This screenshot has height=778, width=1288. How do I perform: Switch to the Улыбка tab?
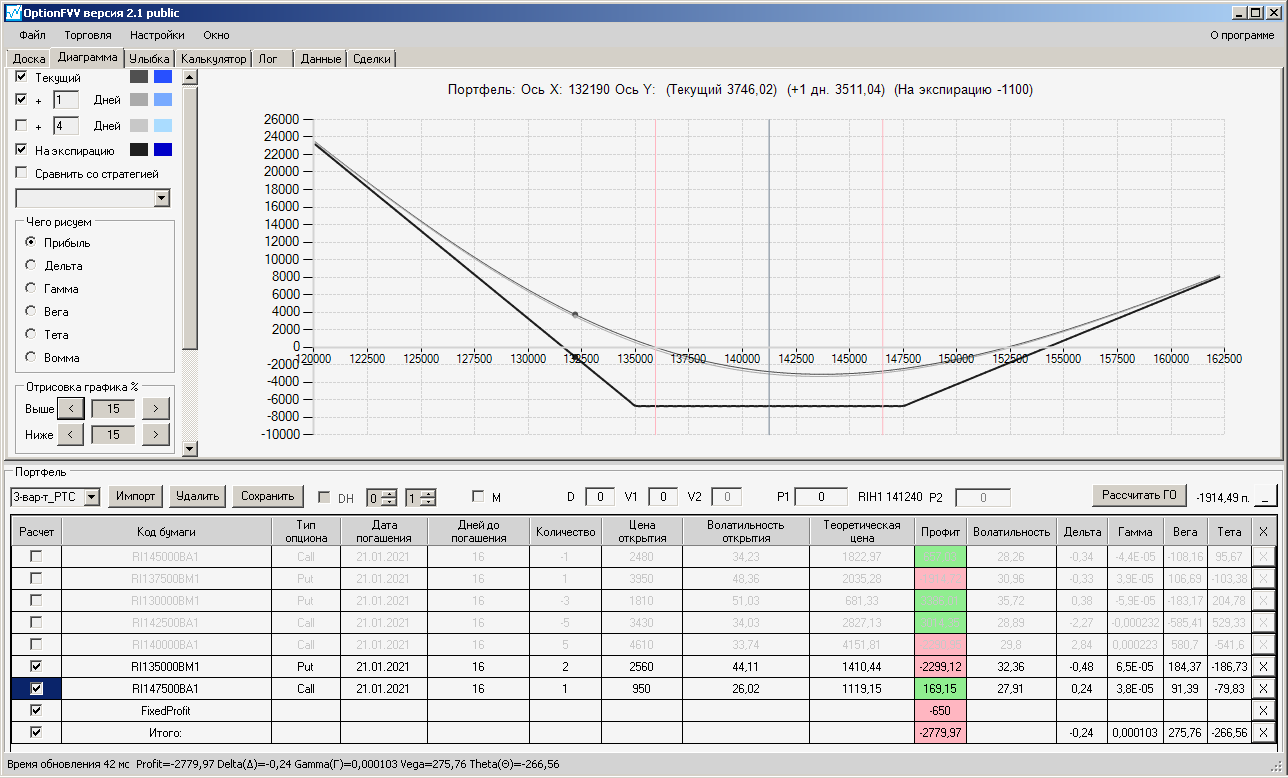point(150,59)
